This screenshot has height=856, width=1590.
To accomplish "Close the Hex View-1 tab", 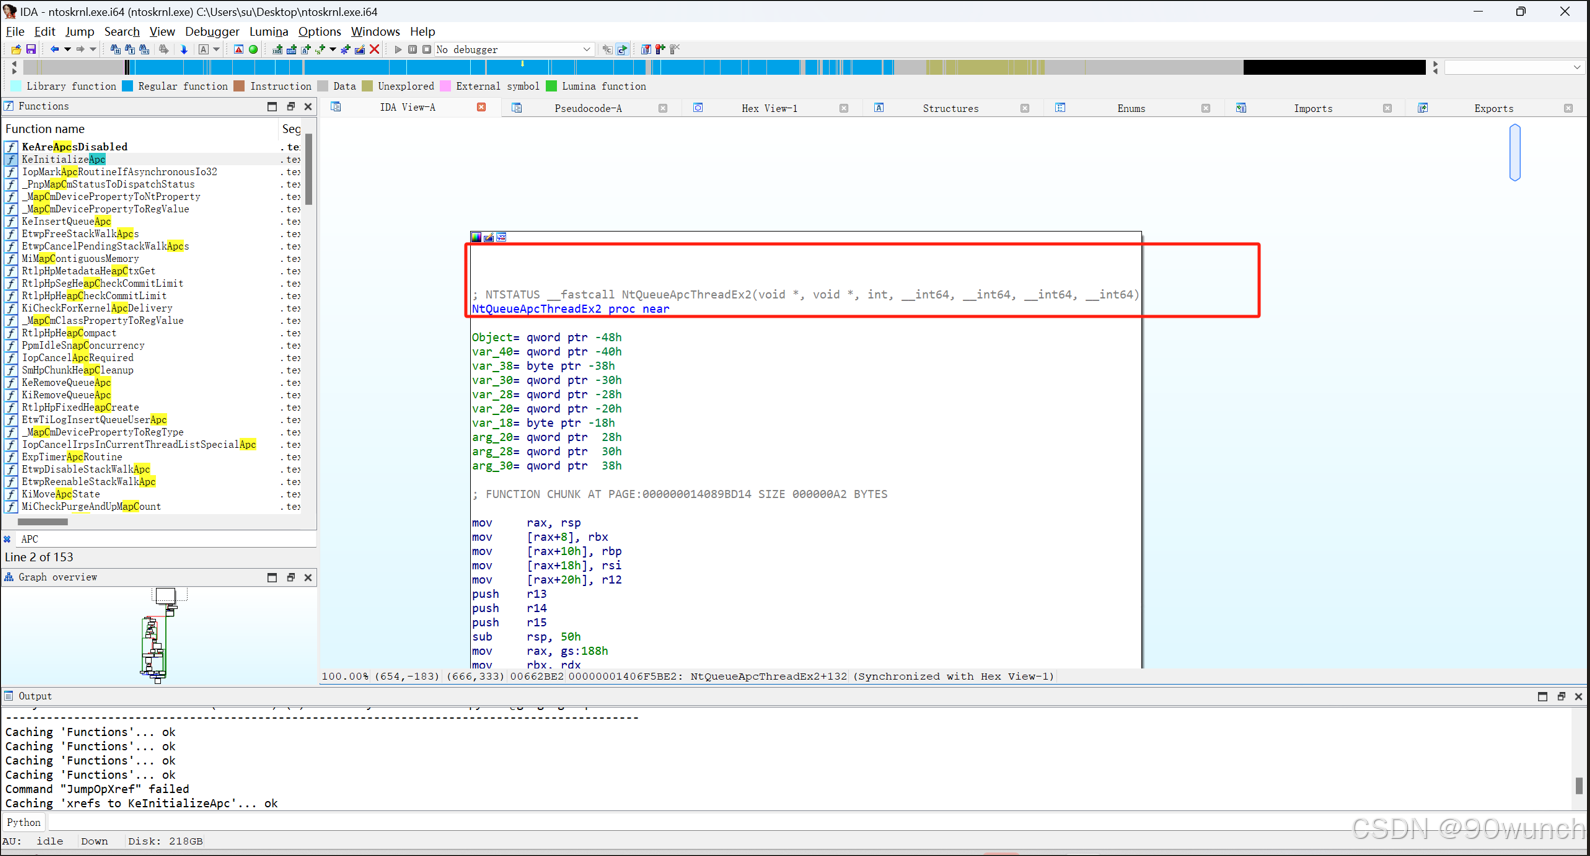I will [844, 108].
